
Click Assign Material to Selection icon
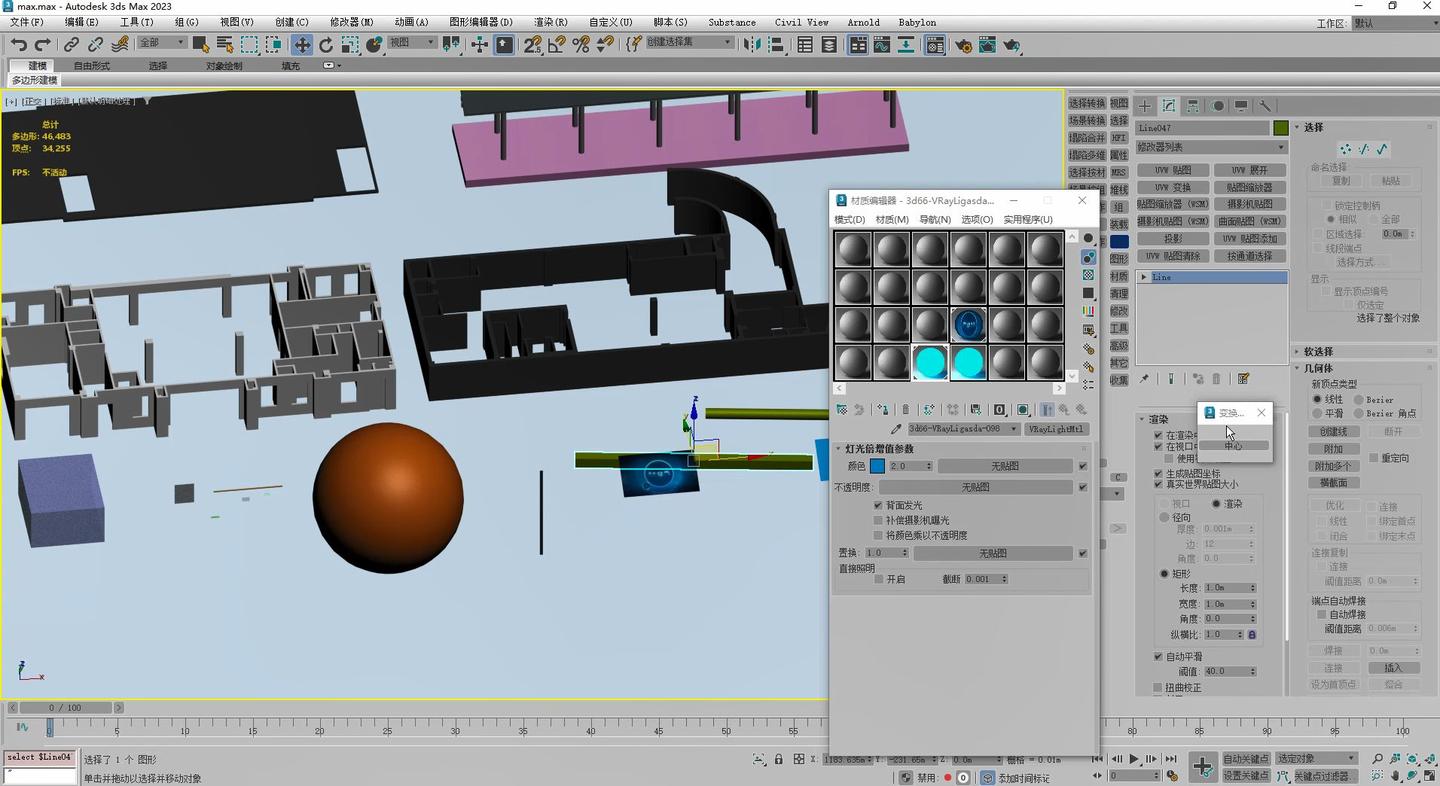point(882,409)
